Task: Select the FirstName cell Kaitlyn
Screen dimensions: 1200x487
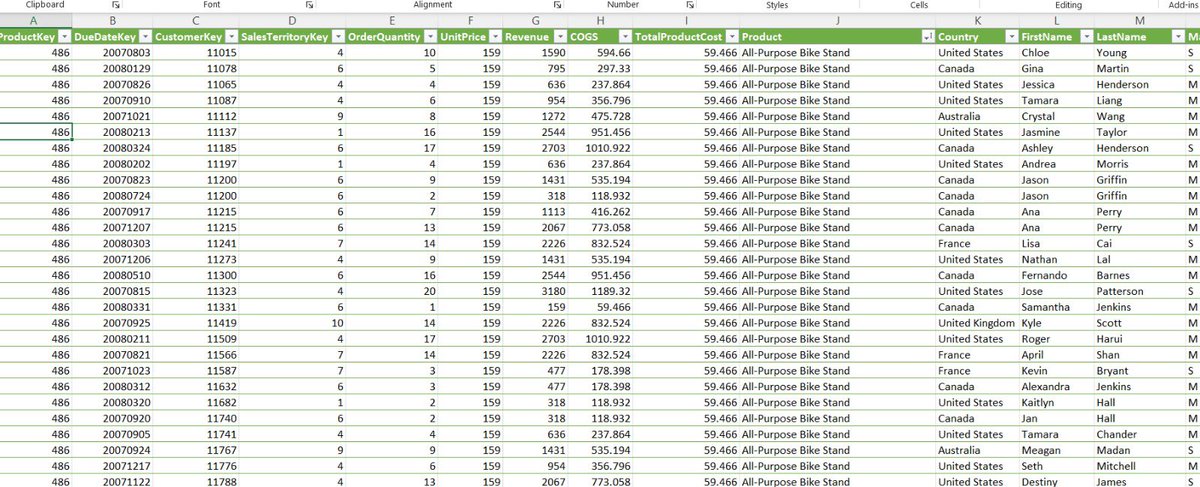Action: click(1056, 403)
